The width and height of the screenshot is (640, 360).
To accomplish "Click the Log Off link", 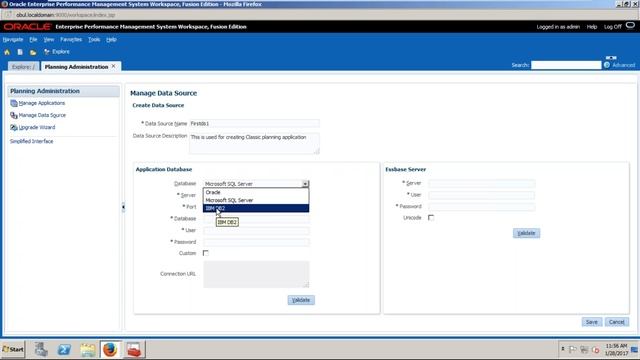I will 613,27.
